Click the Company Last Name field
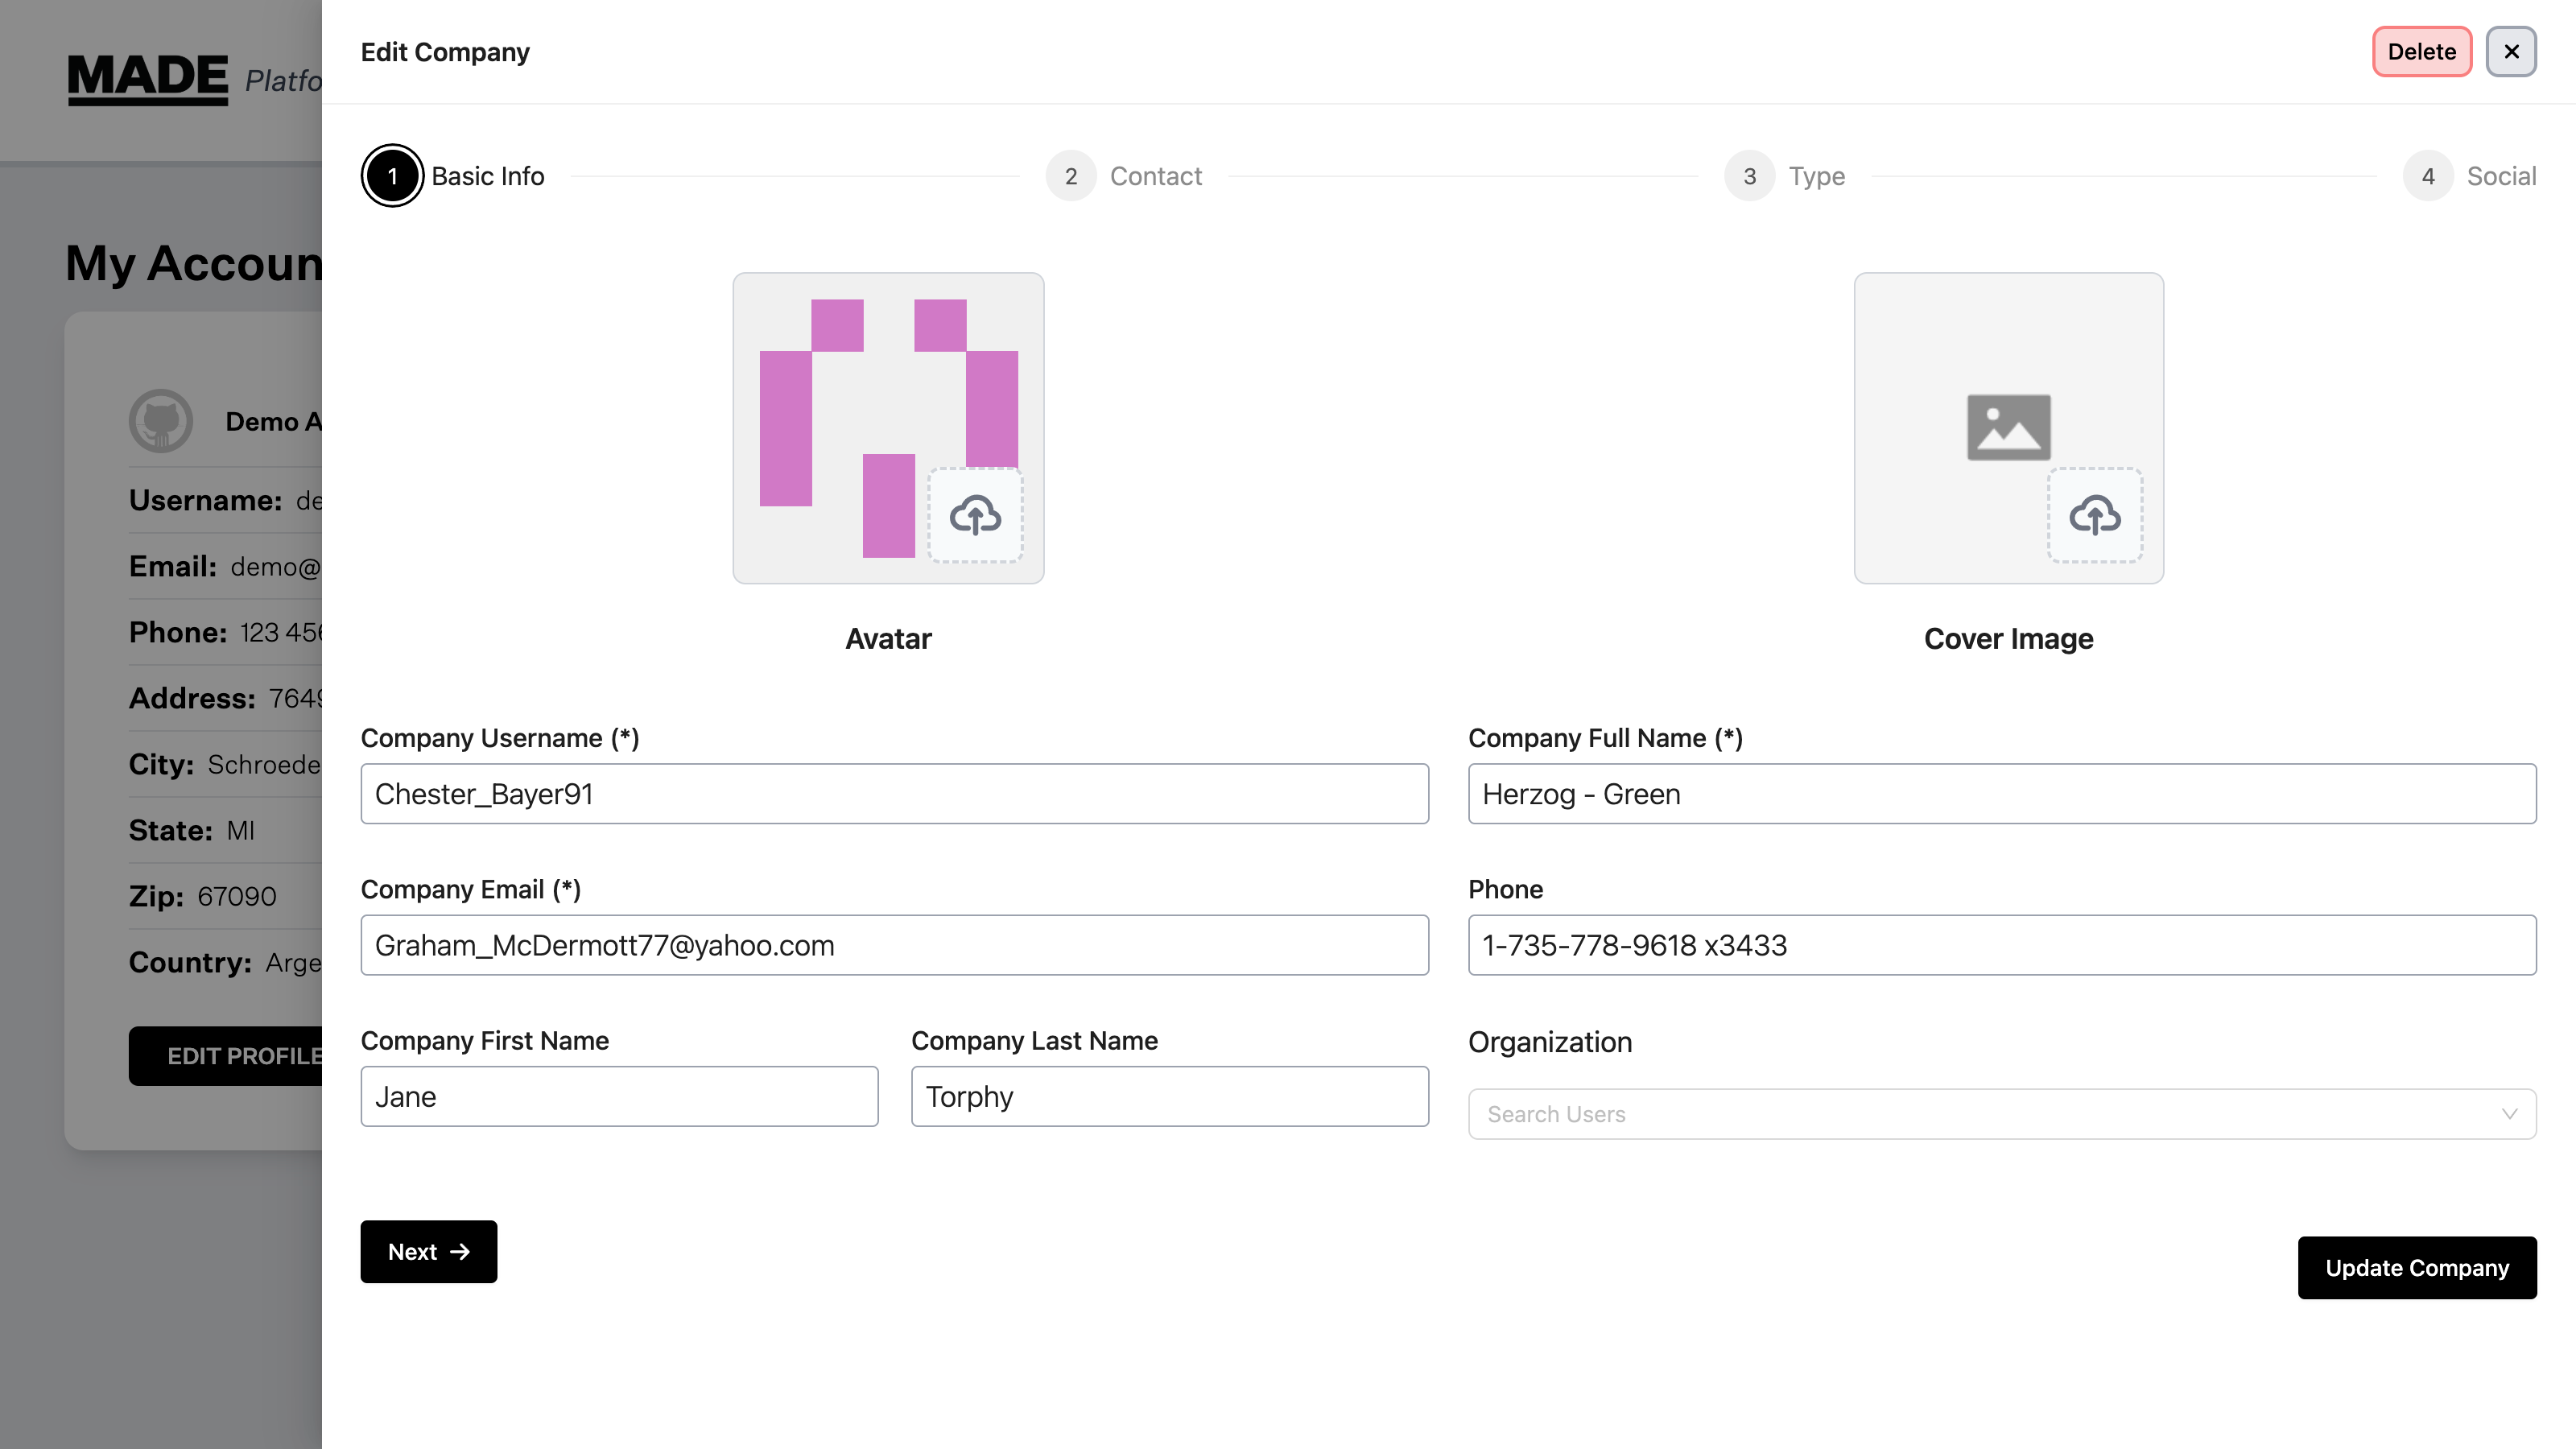 tap(1169, 1096)
